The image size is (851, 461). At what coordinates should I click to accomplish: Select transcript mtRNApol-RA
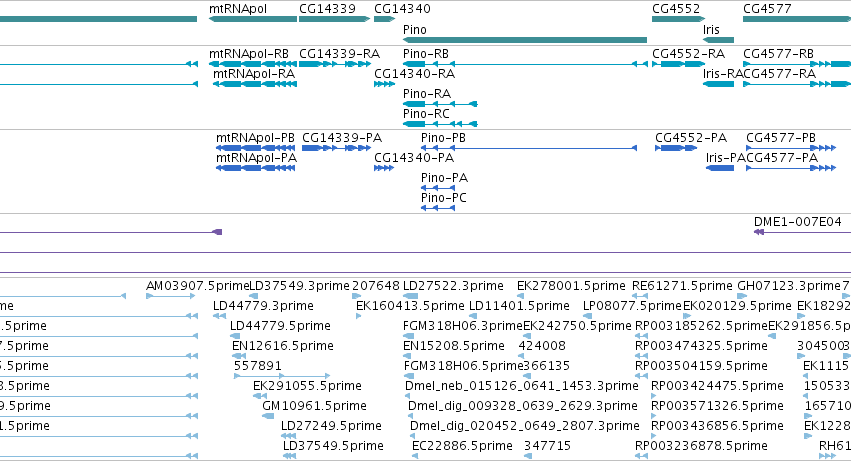(x=254, y=74)
